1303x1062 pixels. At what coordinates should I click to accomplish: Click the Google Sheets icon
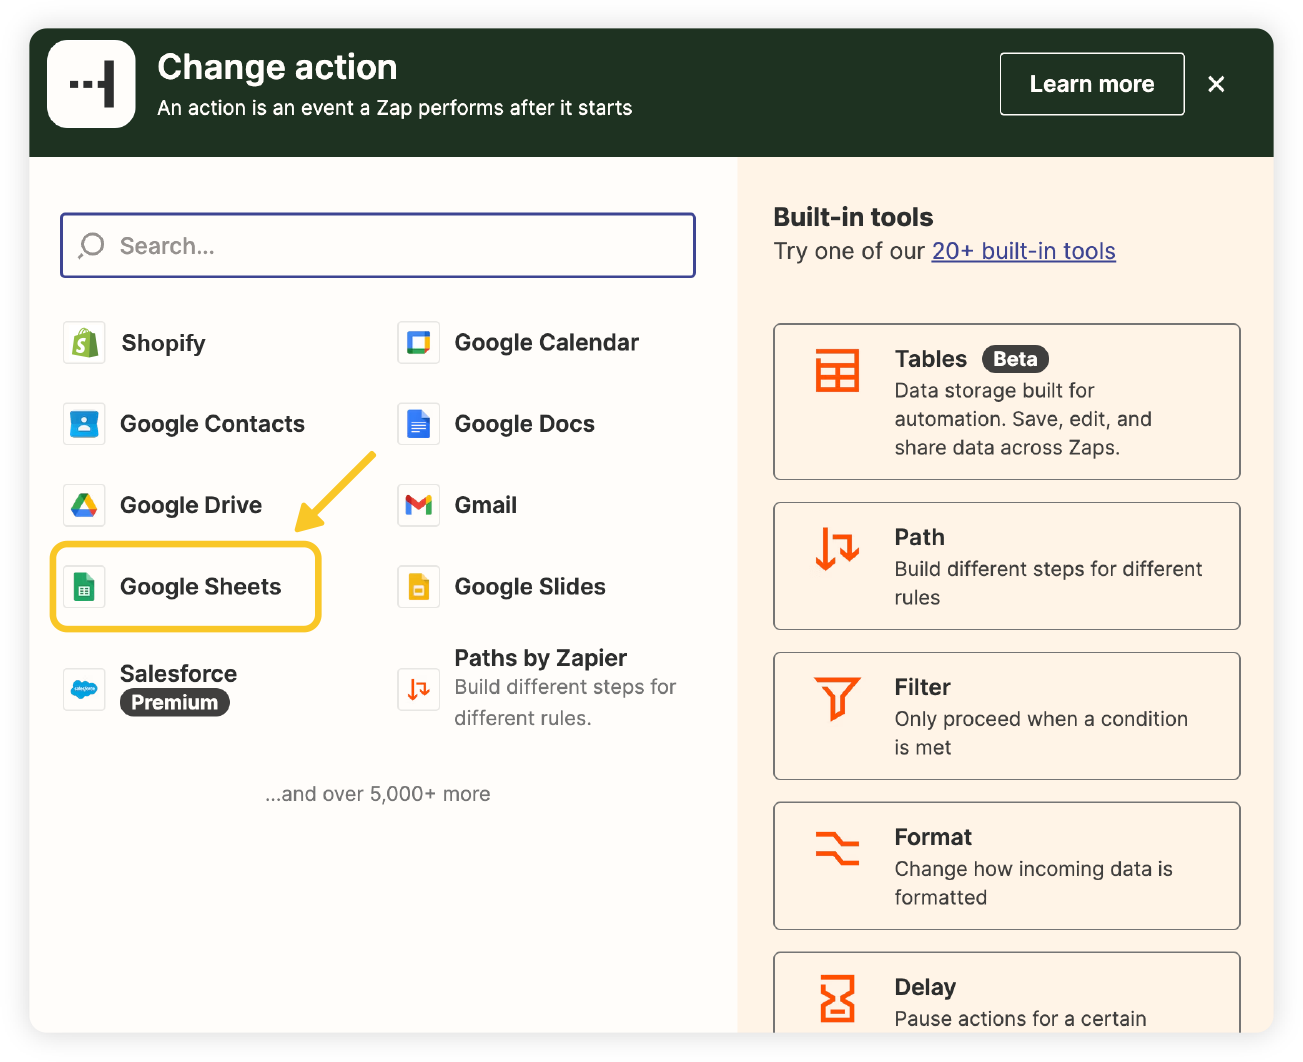click(x=85, y=587)
